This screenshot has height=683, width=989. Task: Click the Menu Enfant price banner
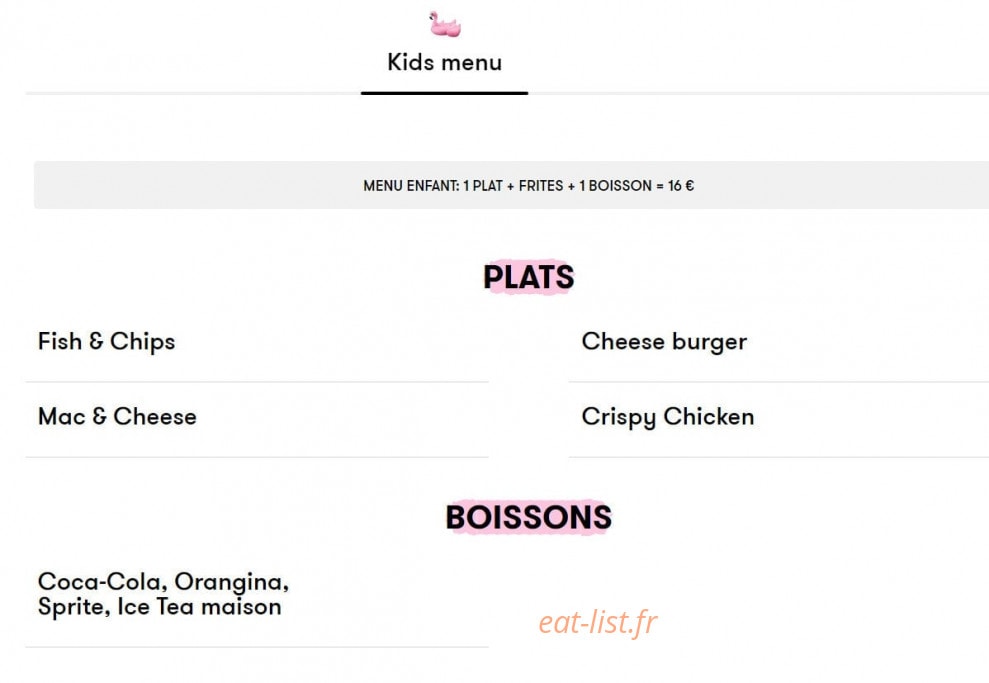coord(512,185)
